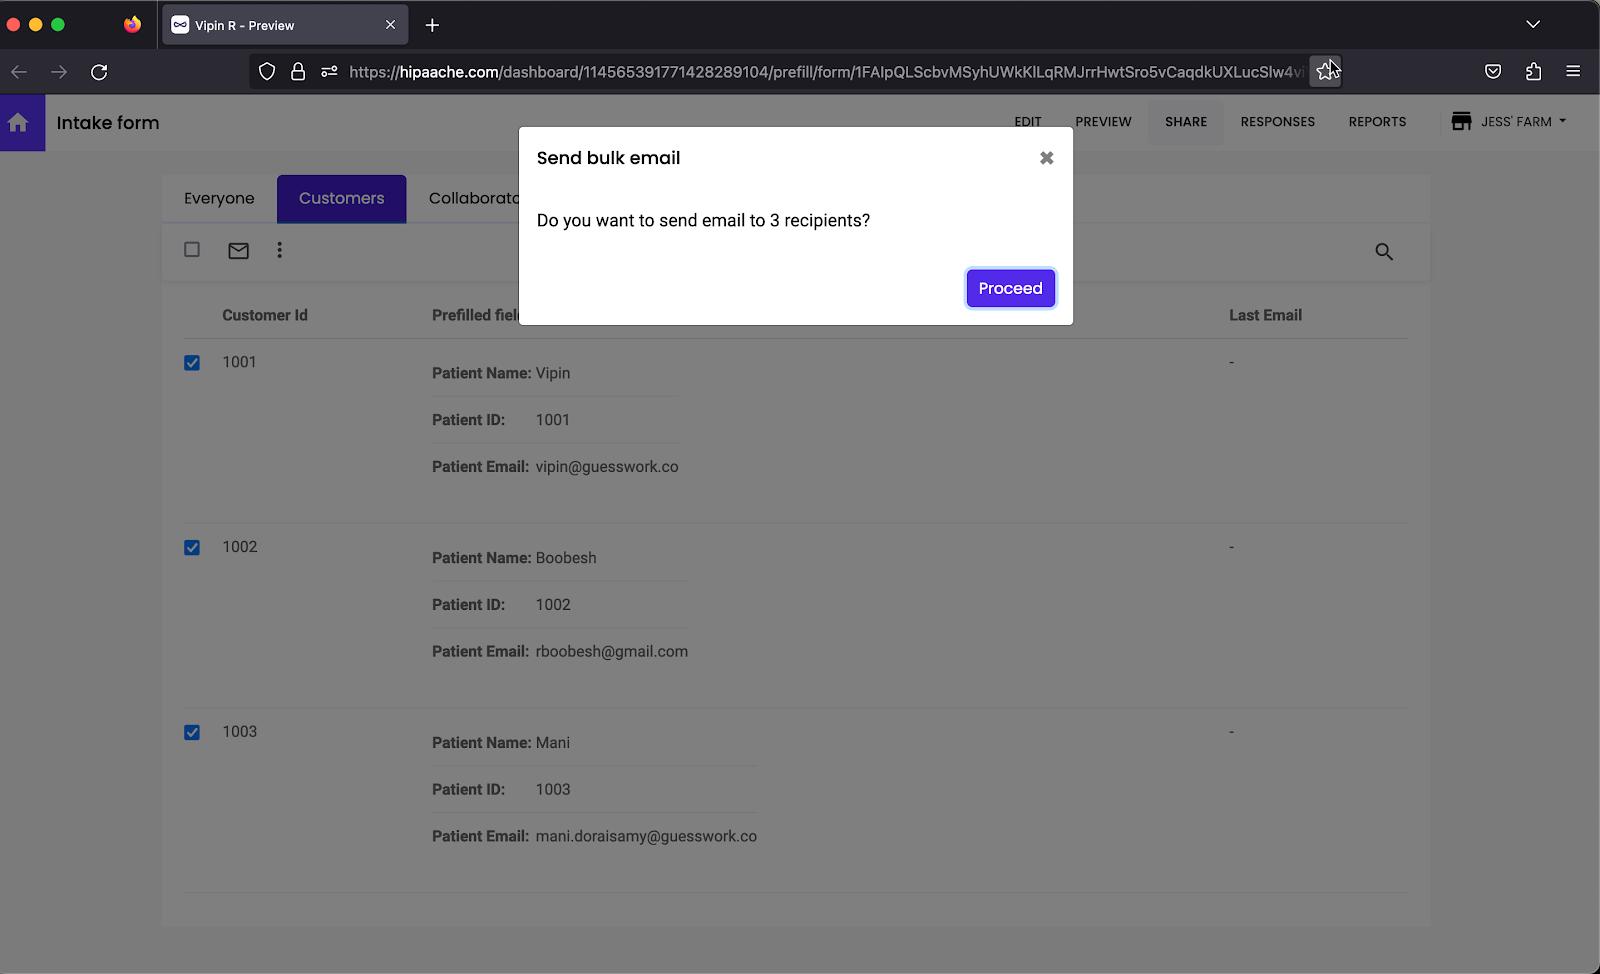Click the home icon beside Intake form
The image size is (1600, 974).
[x=20, y=122]
